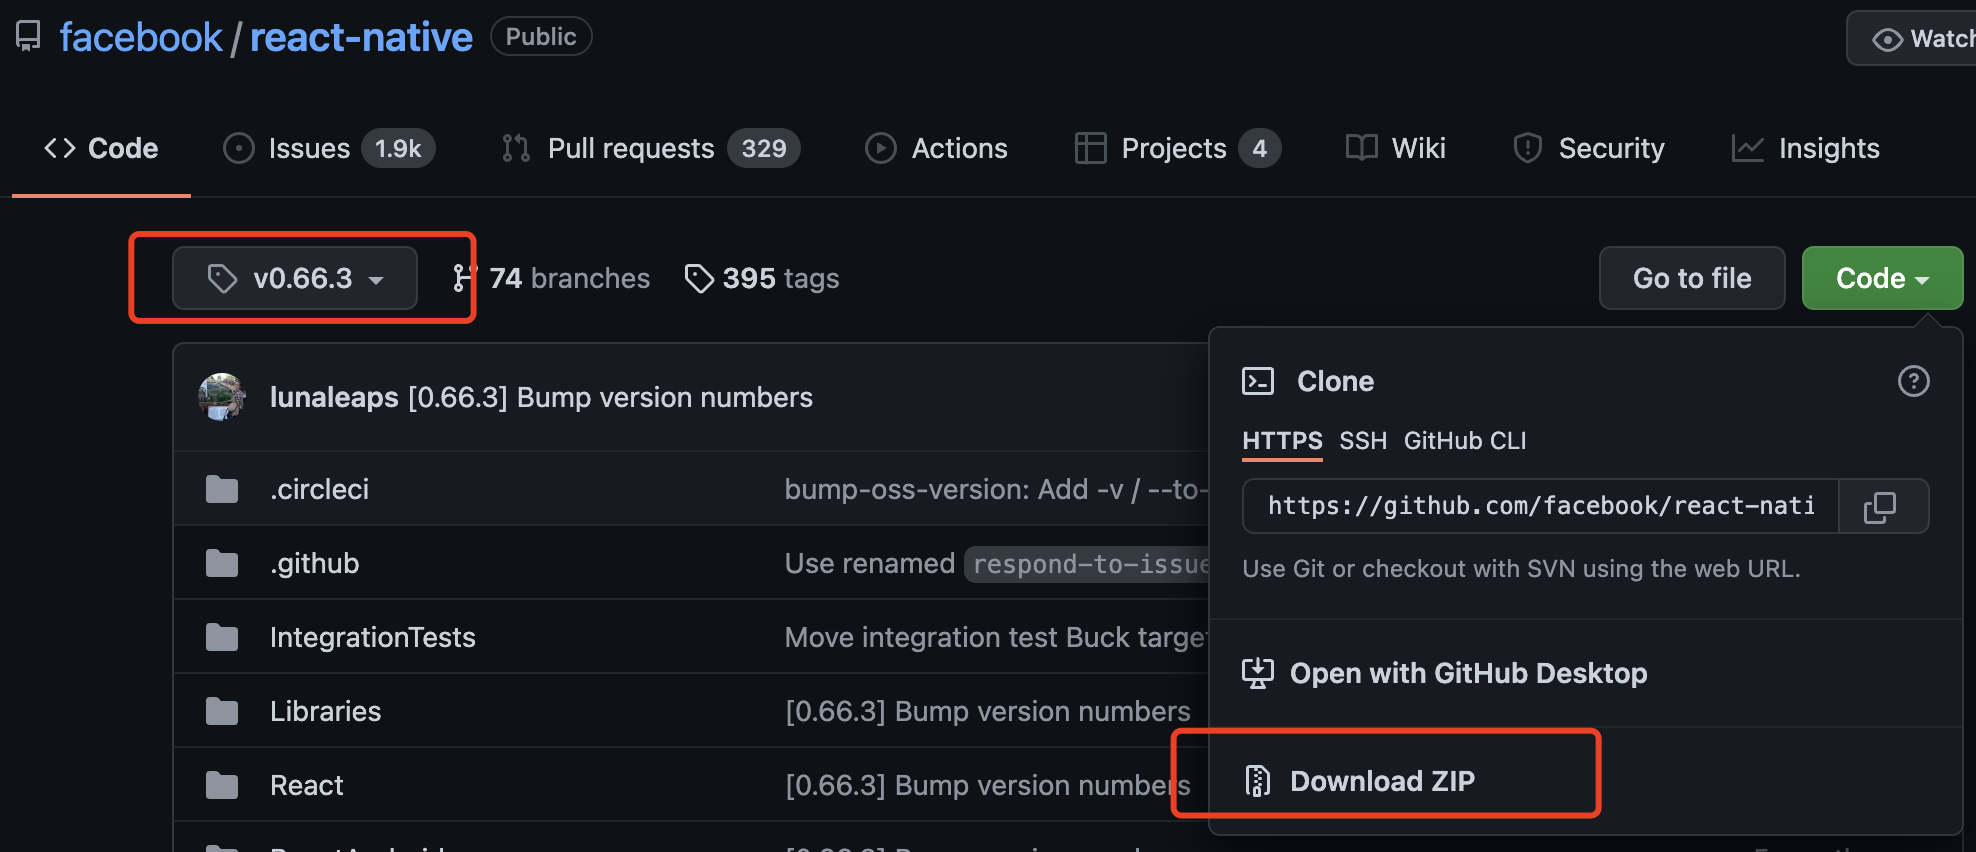The height and width of the screenshot is (852, 1976).
Task: Open React row Bump version numbers commit
Action: coord(988,785)
